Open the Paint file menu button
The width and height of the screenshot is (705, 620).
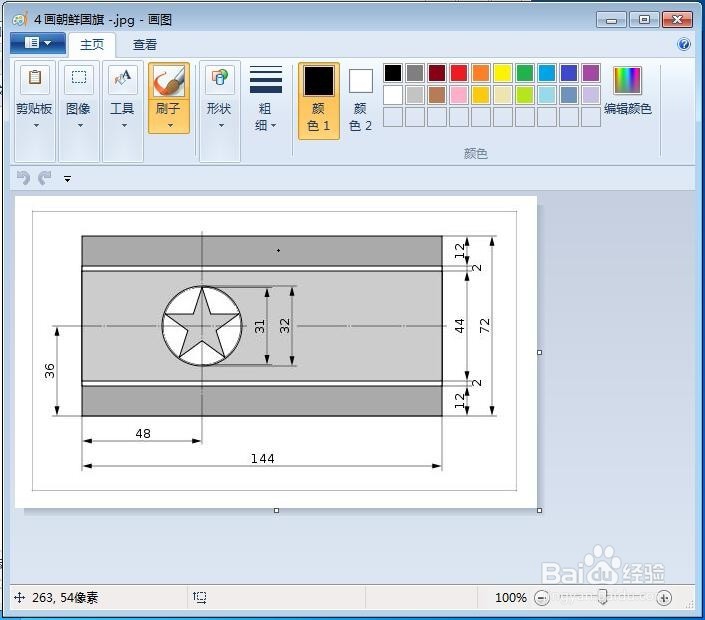click(x=38, y=43)
